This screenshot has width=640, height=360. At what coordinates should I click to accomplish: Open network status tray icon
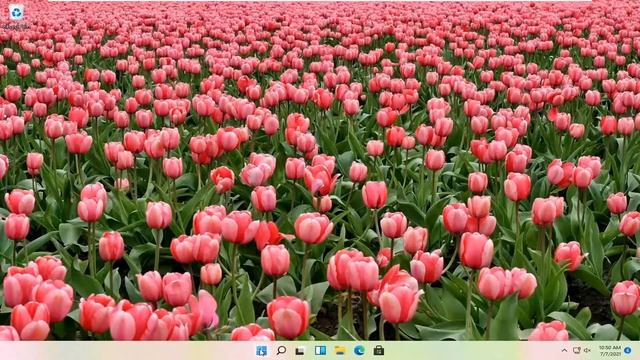tap(577, 351)
